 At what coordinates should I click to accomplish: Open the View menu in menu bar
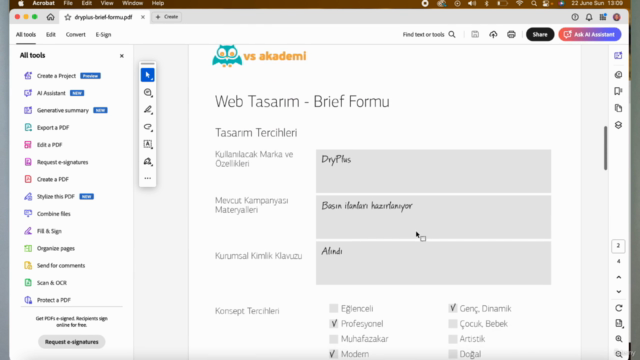(x=107, y=3)
